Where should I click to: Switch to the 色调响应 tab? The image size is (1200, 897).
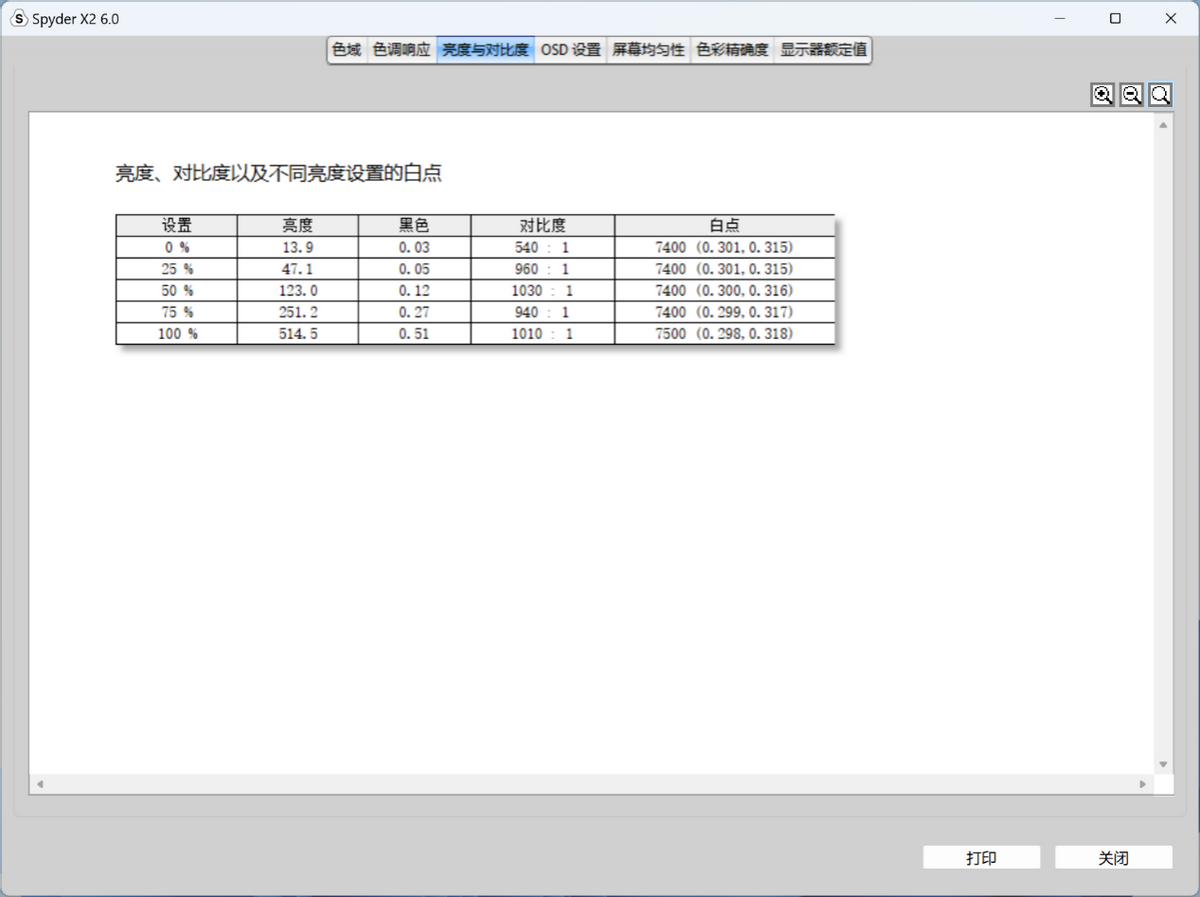click(x=401, y=49)
